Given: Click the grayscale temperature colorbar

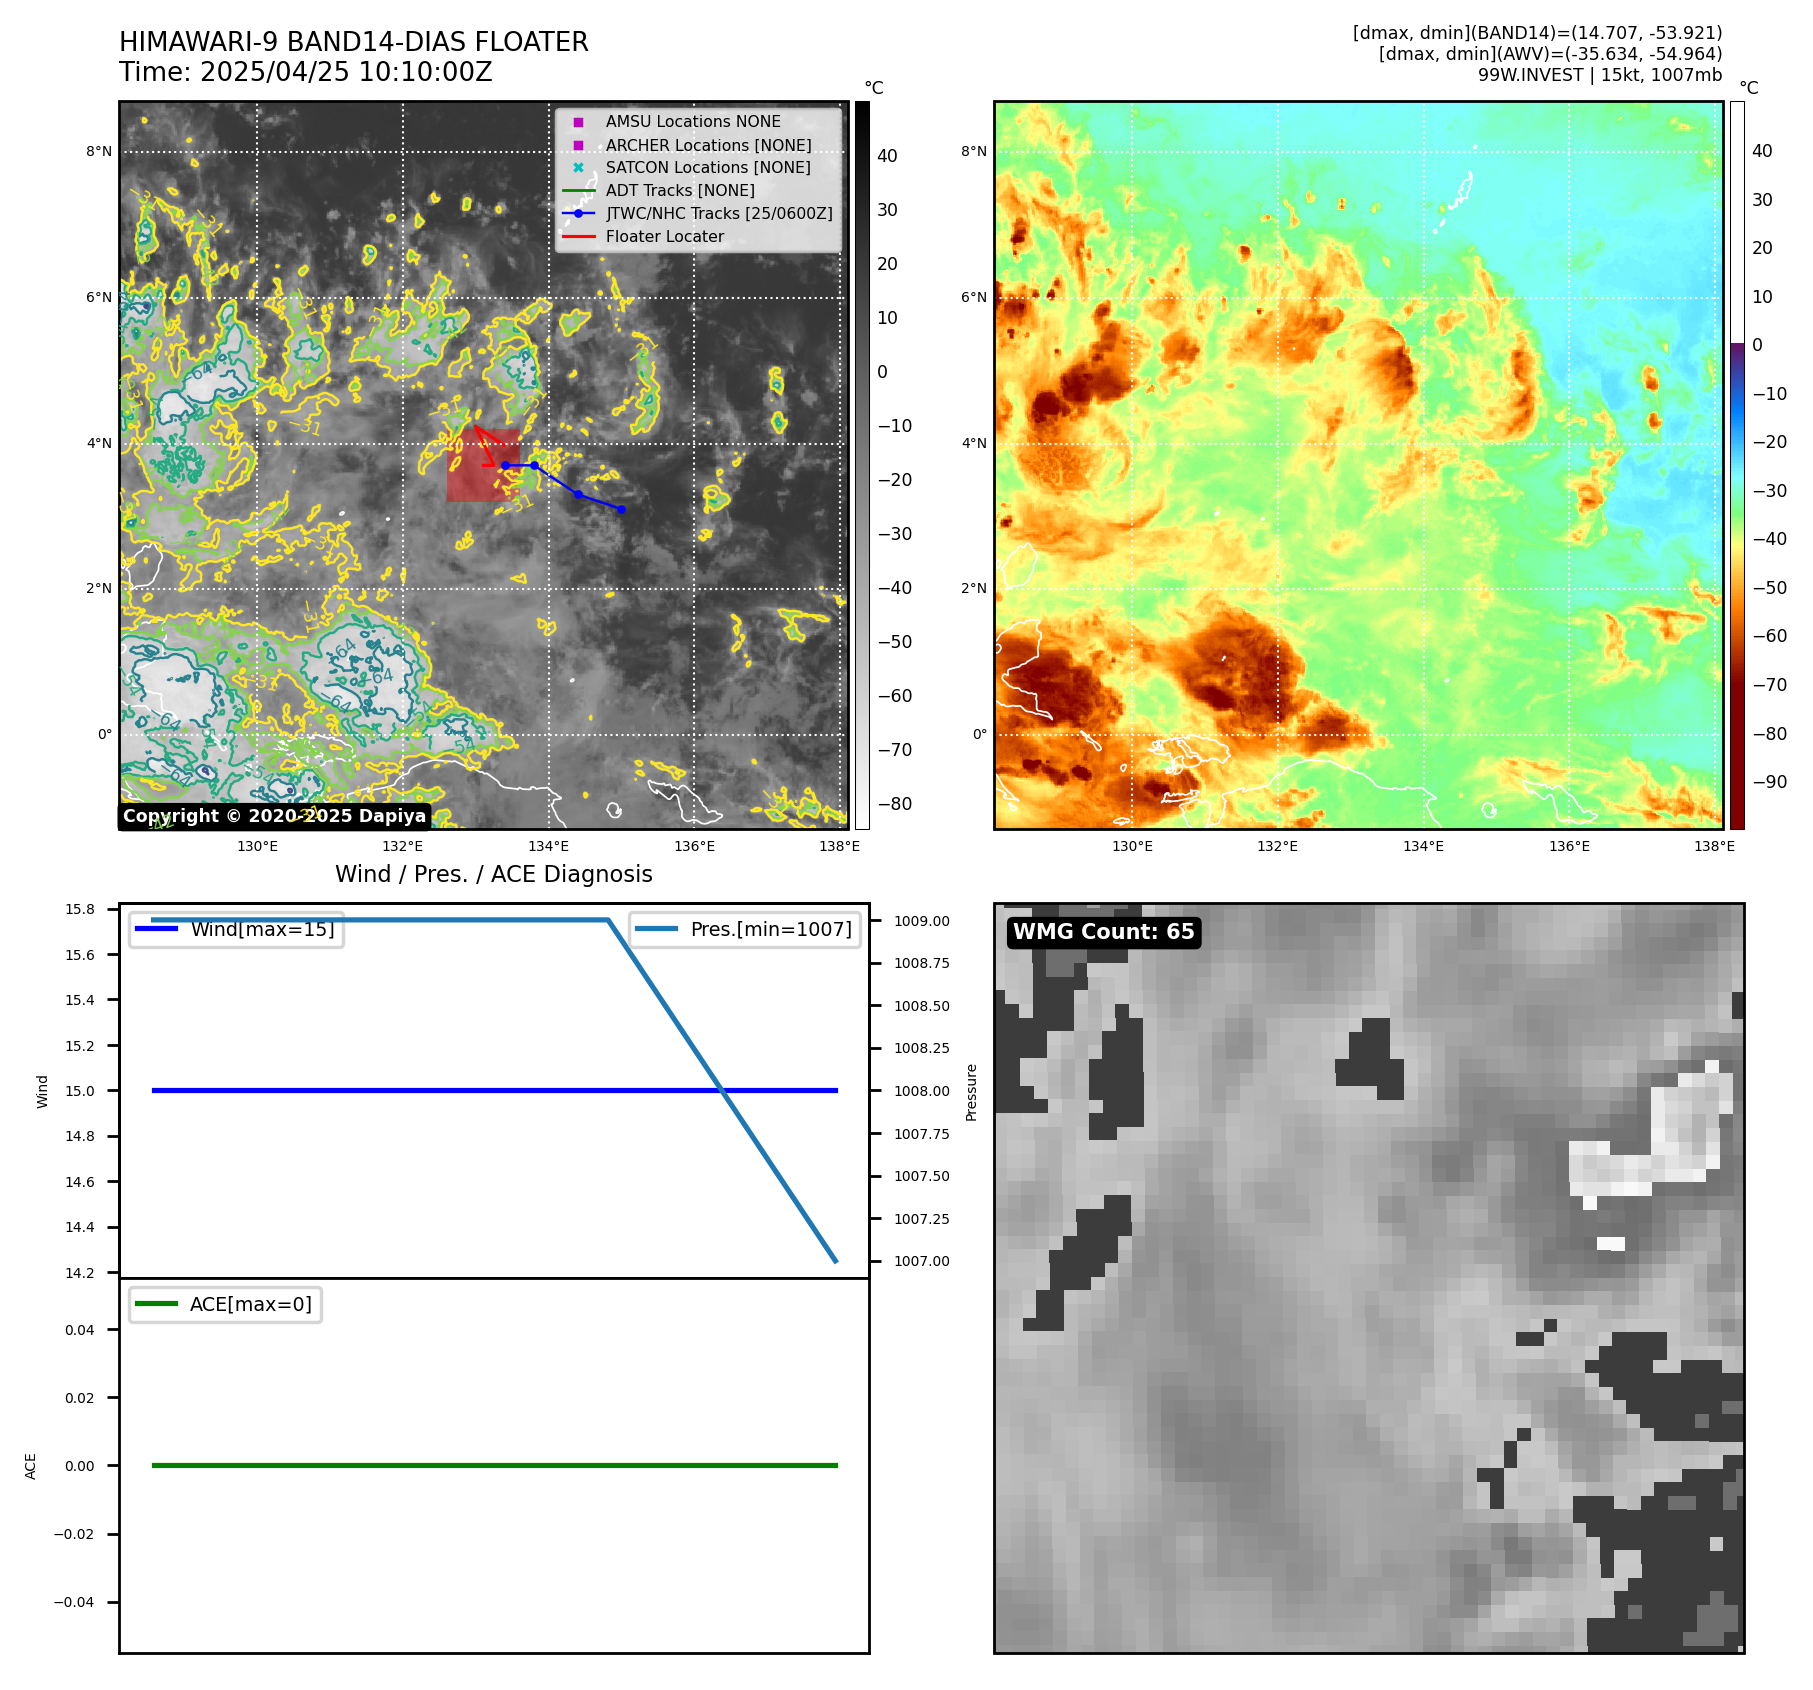Looking at the screenshot, I should tap(862, 465).
